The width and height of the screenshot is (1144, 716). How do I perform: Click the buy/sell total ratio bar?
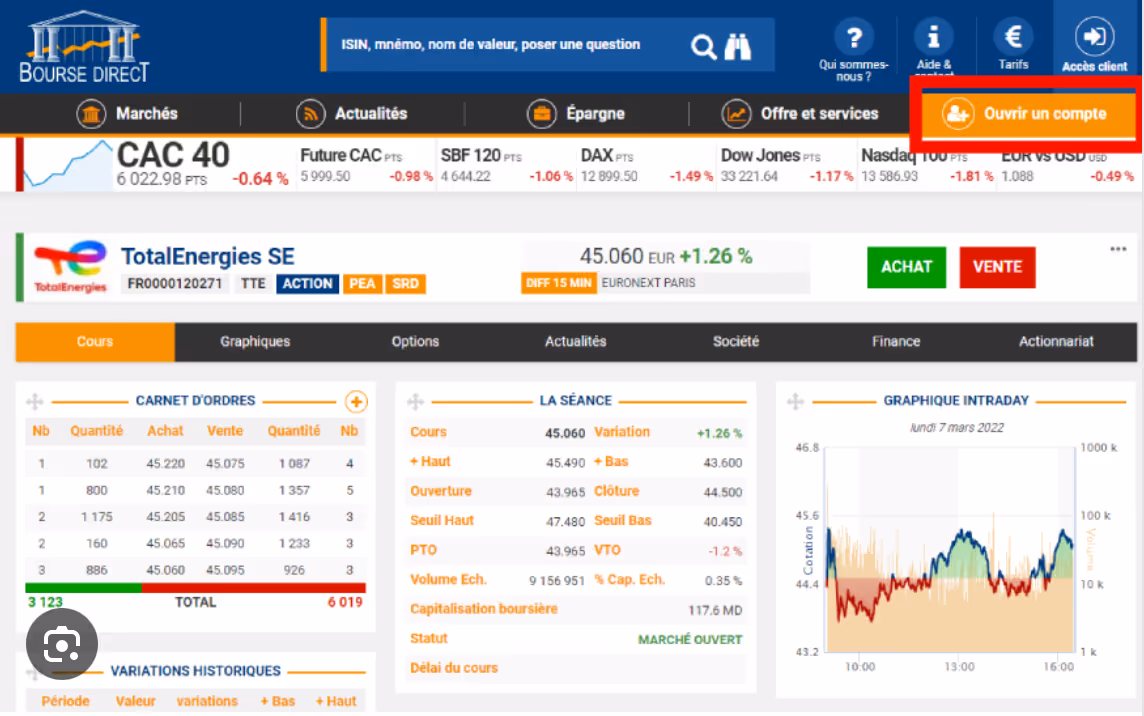[x=196, y=588]
